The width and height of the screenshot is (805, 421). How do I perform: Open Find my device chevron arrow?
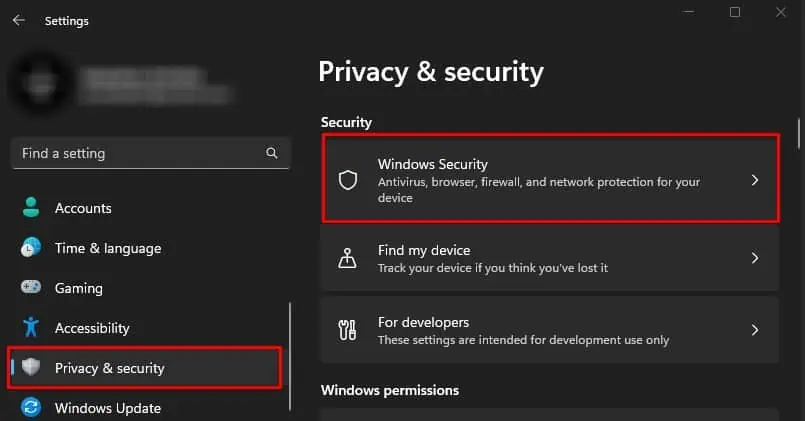pyautogui.click(x=755, y=258)
